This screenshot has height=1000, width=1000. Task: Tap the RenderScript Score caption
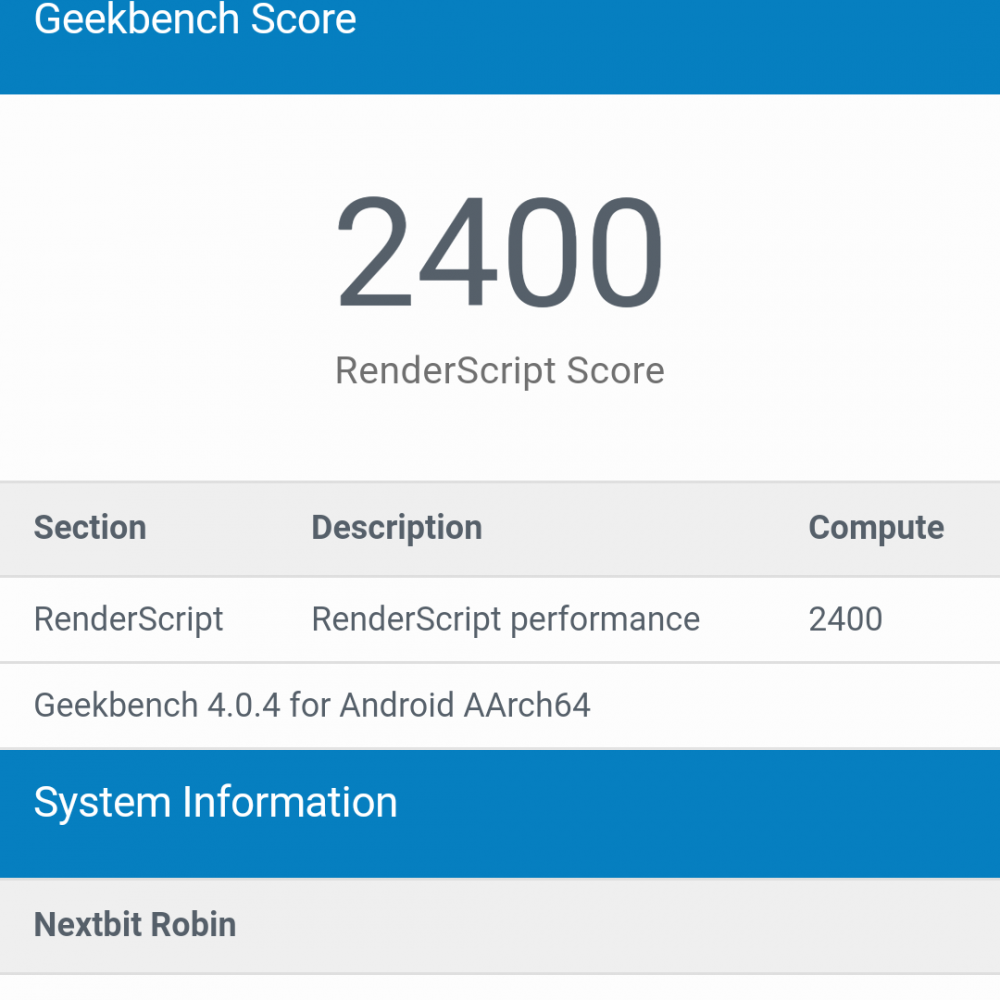(500, 371)
